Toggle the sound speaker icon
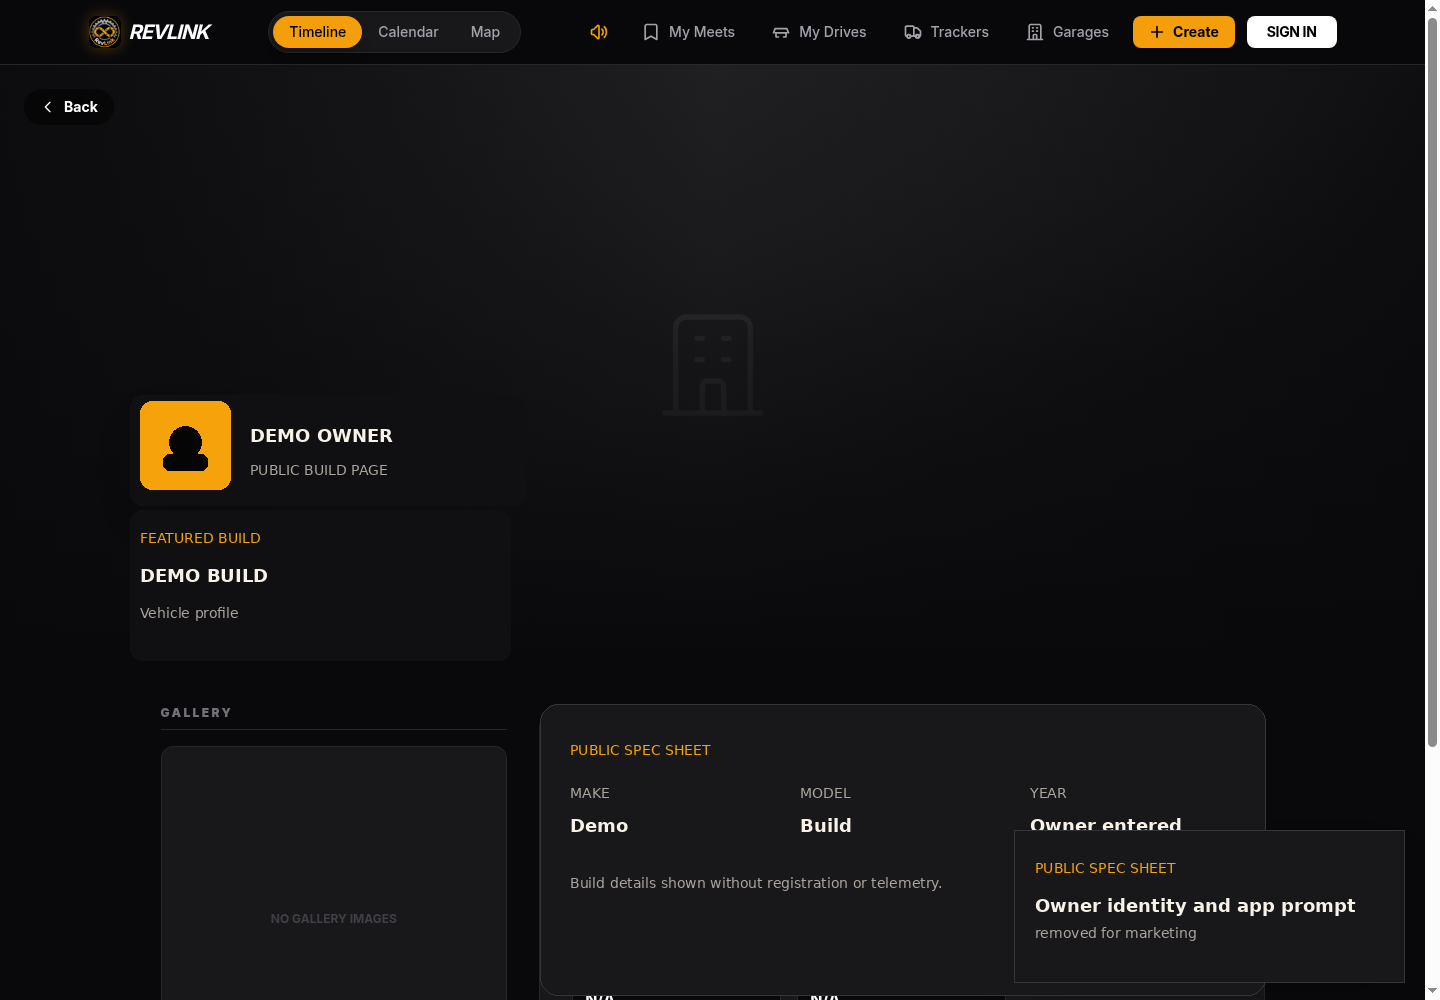The width and height of the screenshot is (1440, 1000). pos(599,32)
